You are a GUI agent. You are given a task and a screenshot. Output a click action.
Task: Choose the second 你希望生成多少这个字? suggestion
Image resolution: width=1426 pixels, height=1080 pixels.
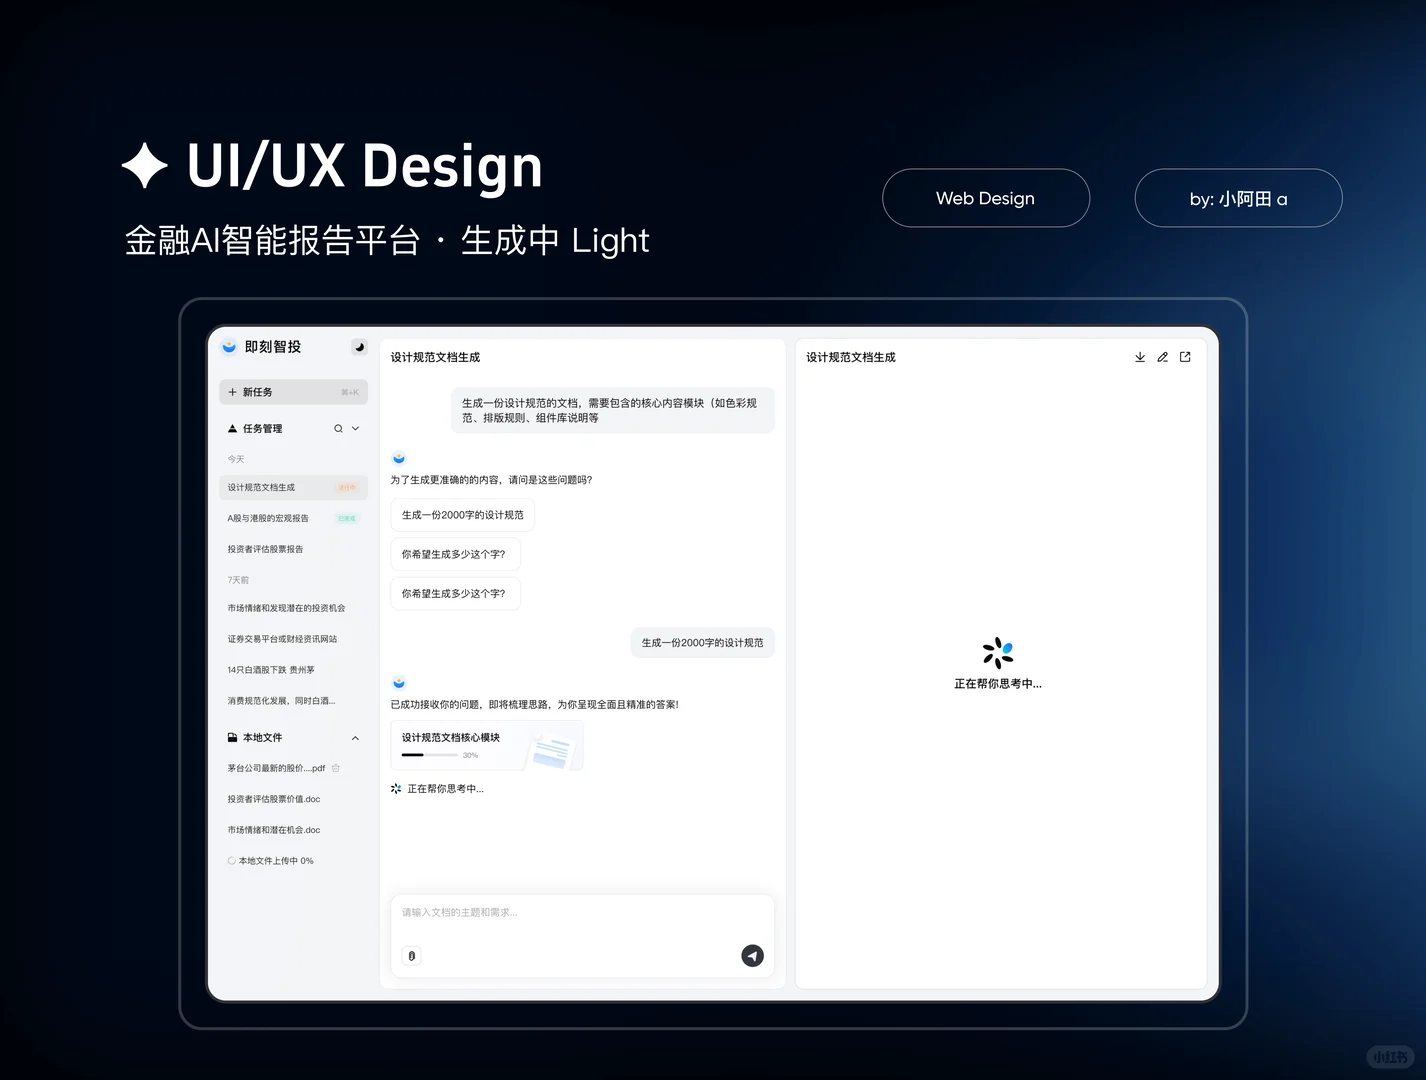(455, 593)
